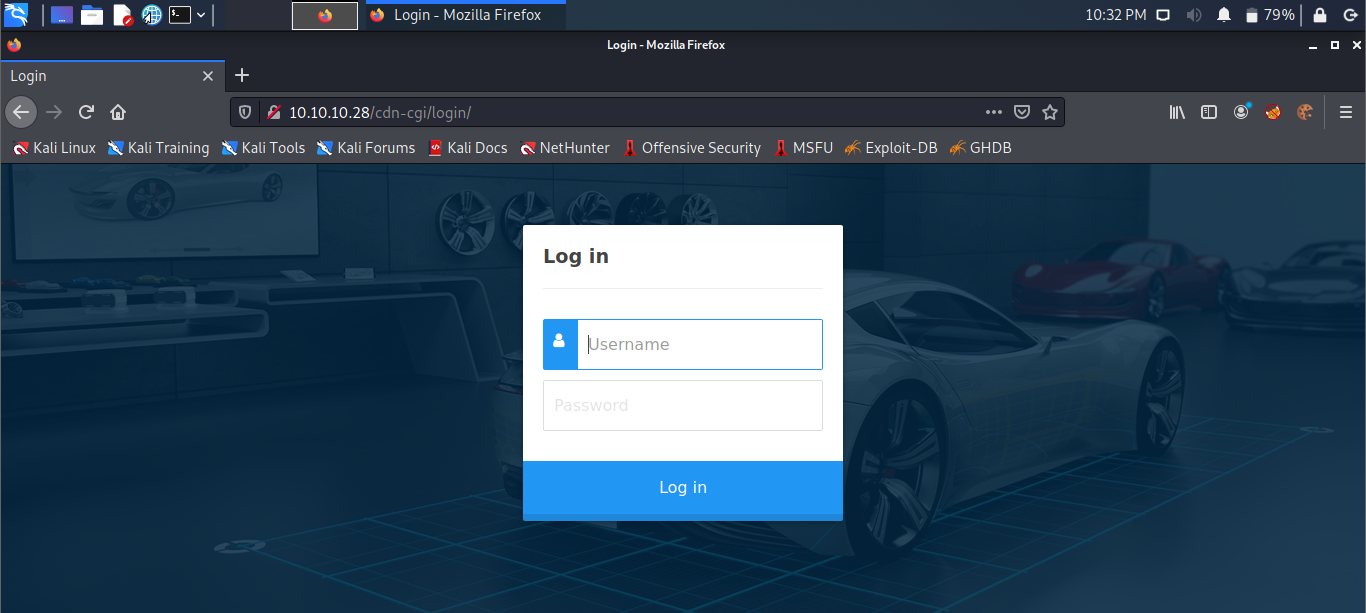Open the Firefox account icon
Viewport: 1366px width, 613px height.
[1241, 112]
